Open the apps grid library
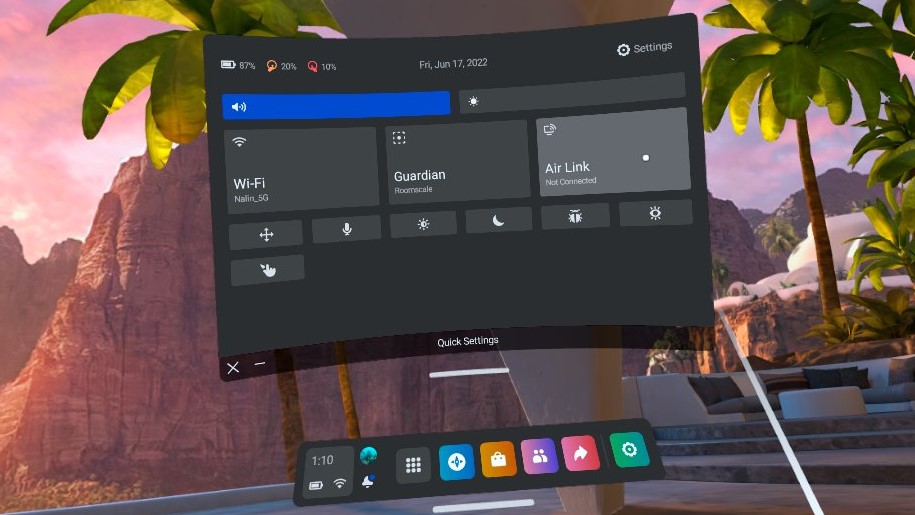Image resolution: width=915 pixels, height=515 pixels. coord(413,465)
